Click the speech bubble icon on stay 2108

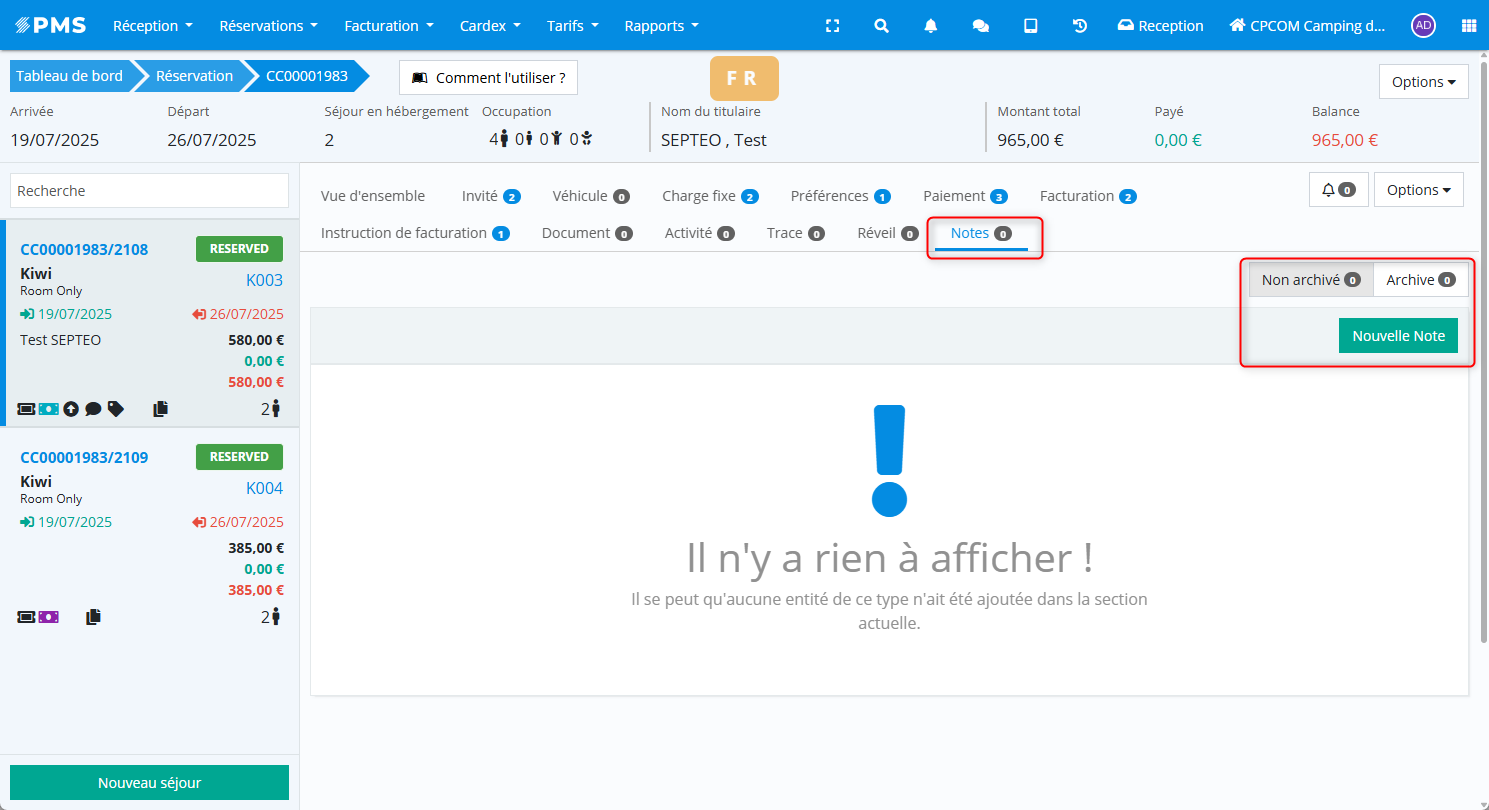pyautogui.click(x=93, y=408)
